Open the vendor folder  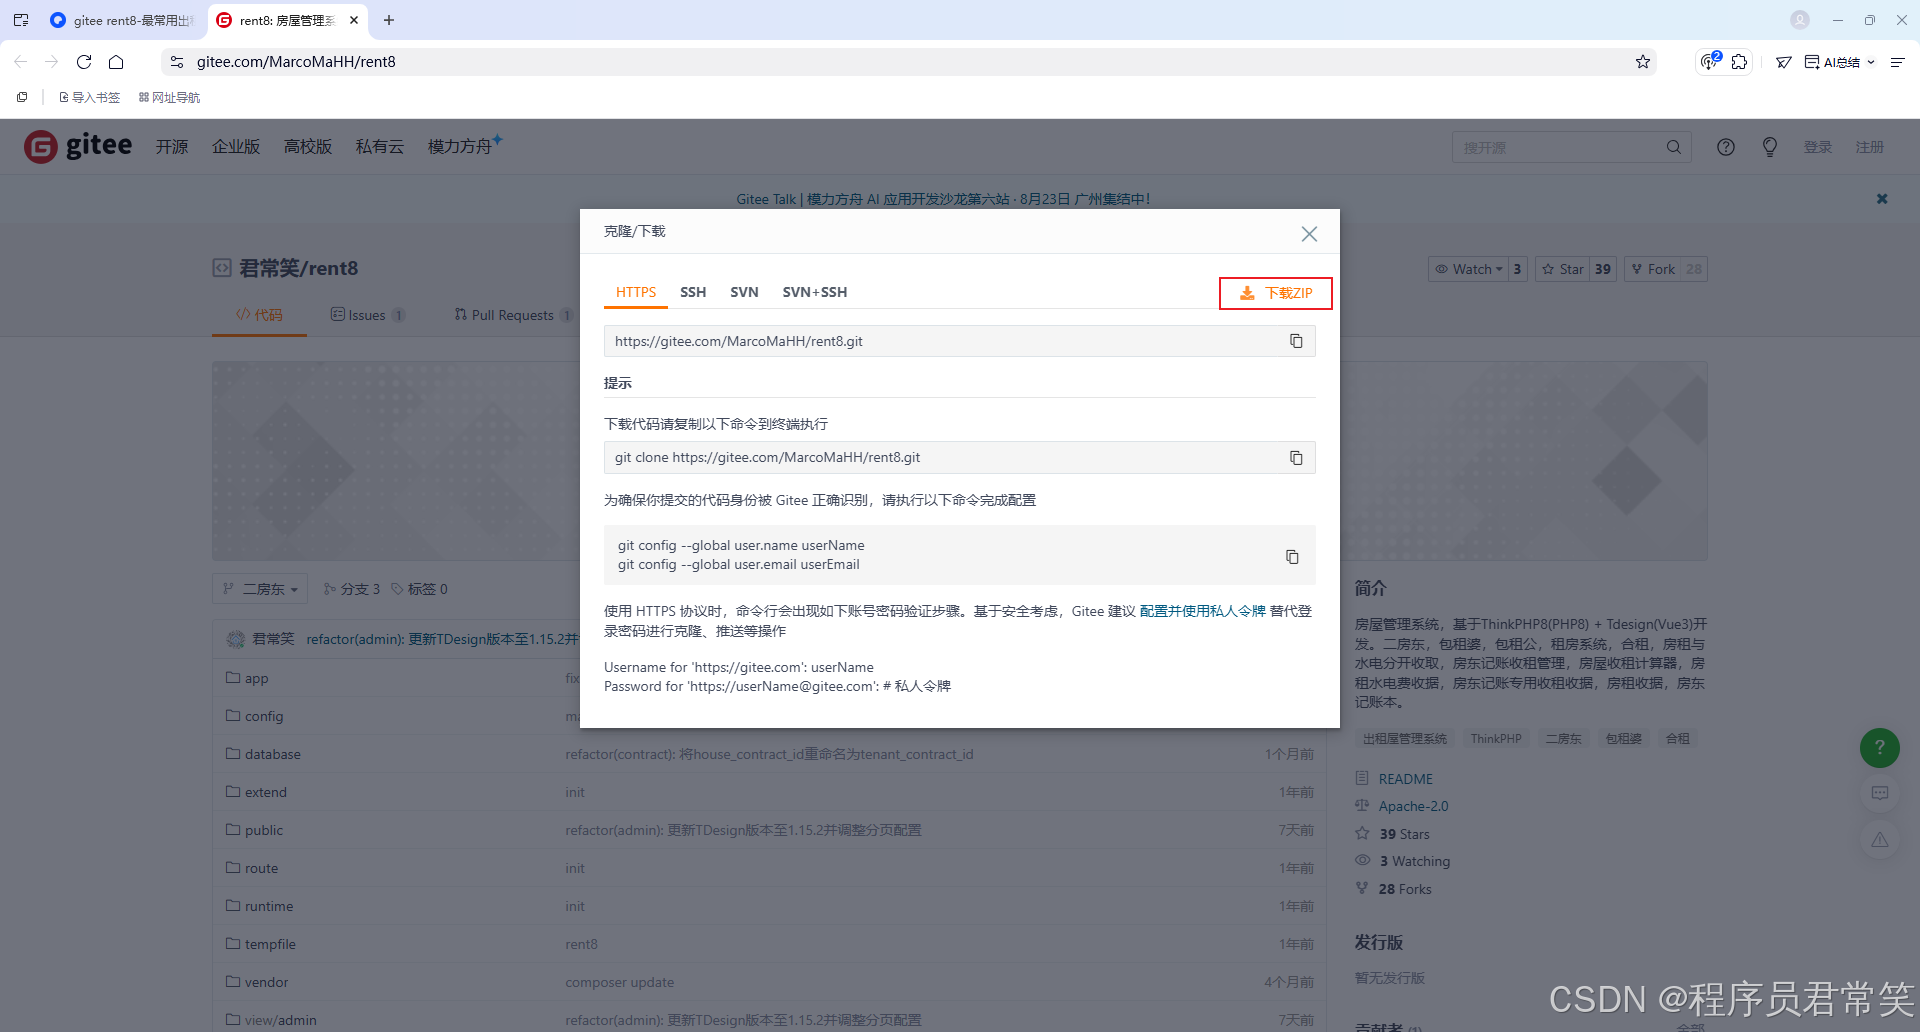(x=266, y=982)
